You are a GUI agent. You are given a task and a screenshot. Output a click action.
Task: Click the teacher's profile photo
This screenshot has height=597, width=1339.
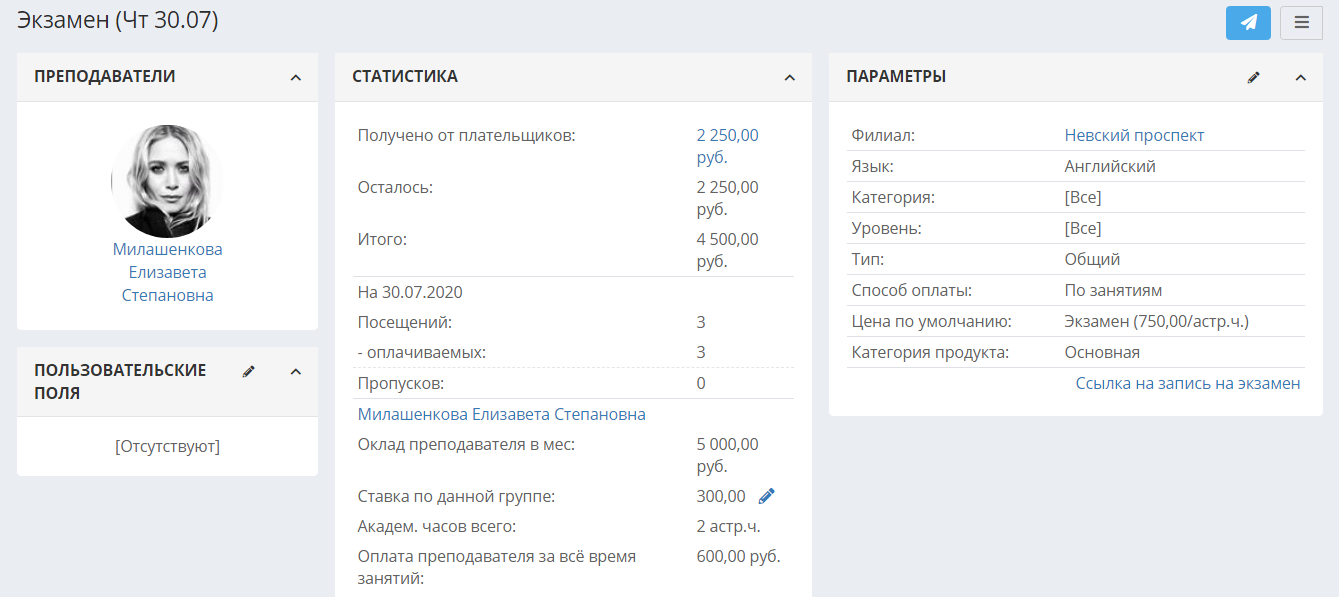tap(167, 181)
